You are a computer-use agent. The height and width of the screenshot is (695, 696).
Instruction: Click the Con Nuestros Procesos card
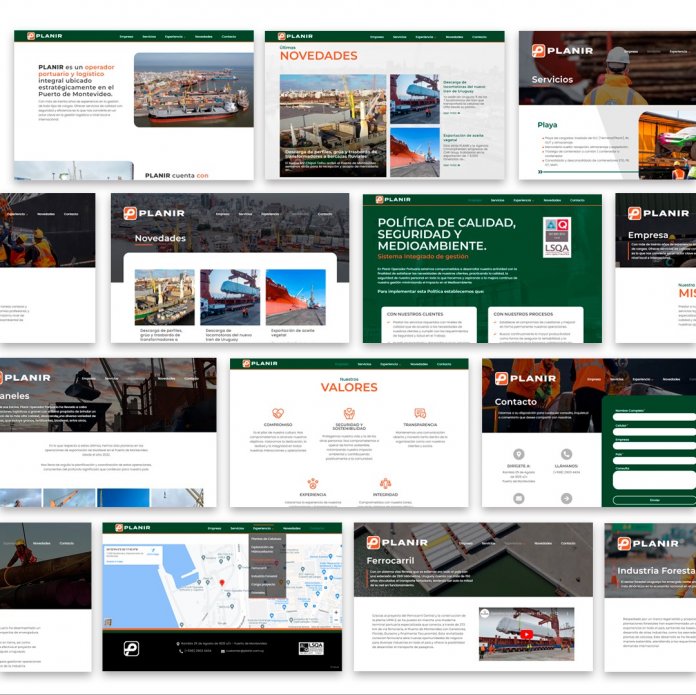click(535, 324)
